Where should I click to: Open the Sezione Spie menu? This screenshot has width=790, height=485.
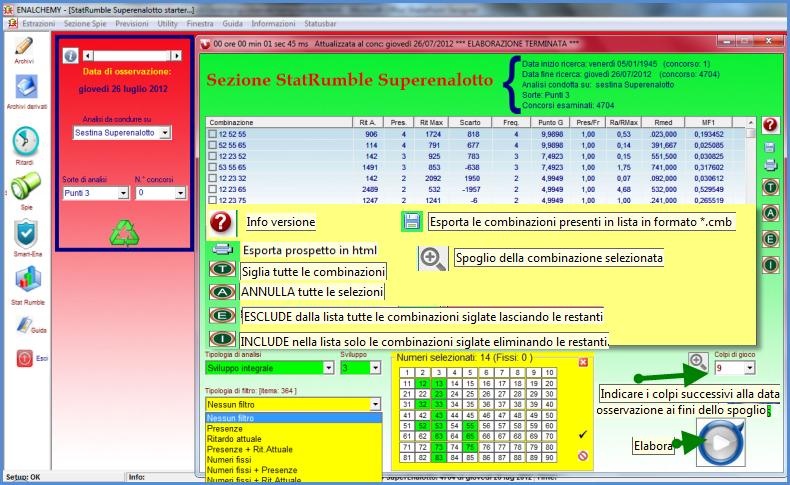(85, 24)
